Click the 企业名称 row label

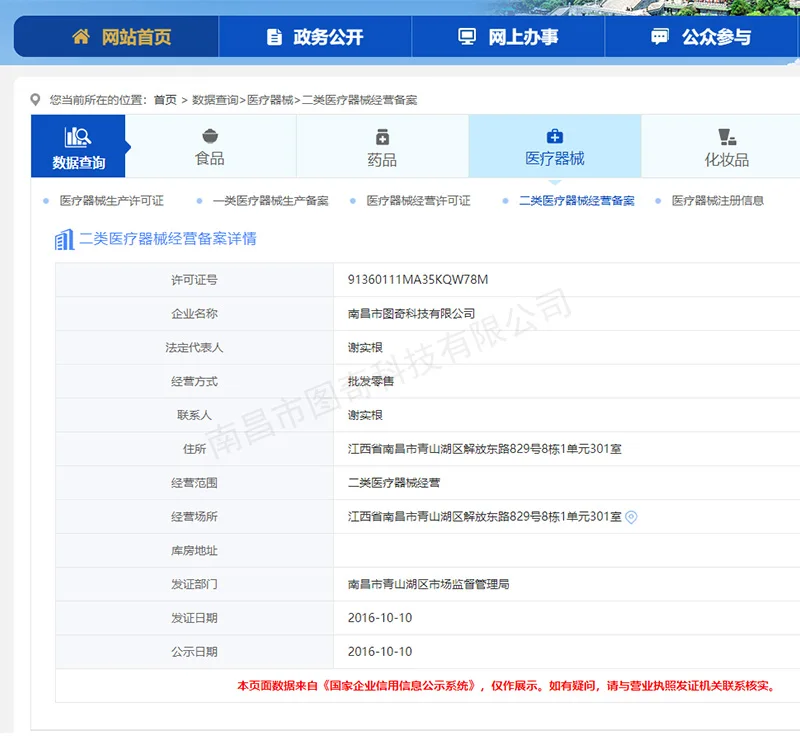tap(194, 314)
